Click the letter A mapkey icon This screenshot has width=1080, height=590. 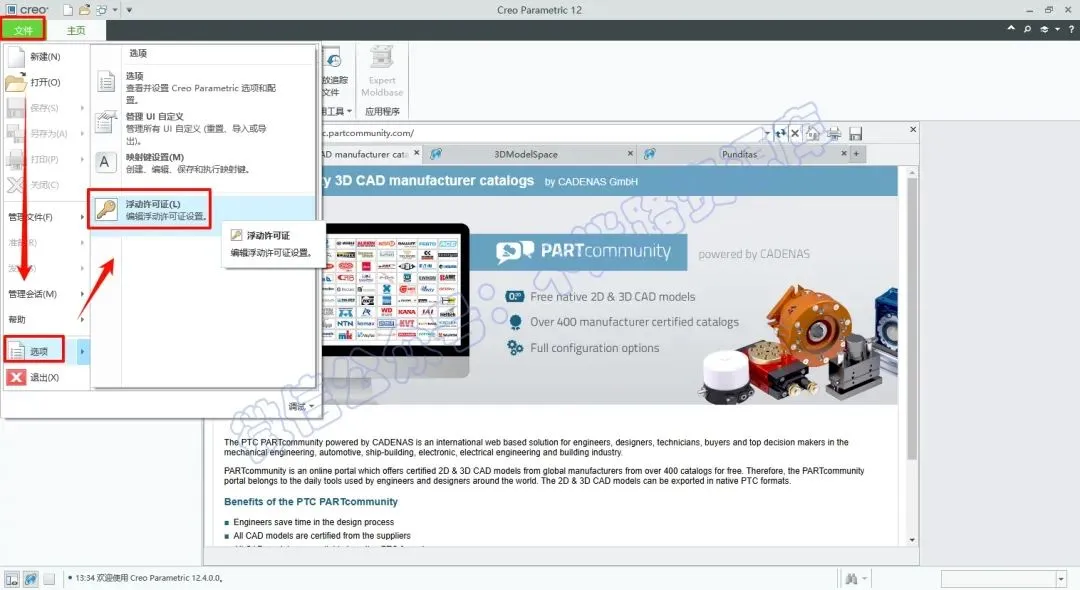105,162
